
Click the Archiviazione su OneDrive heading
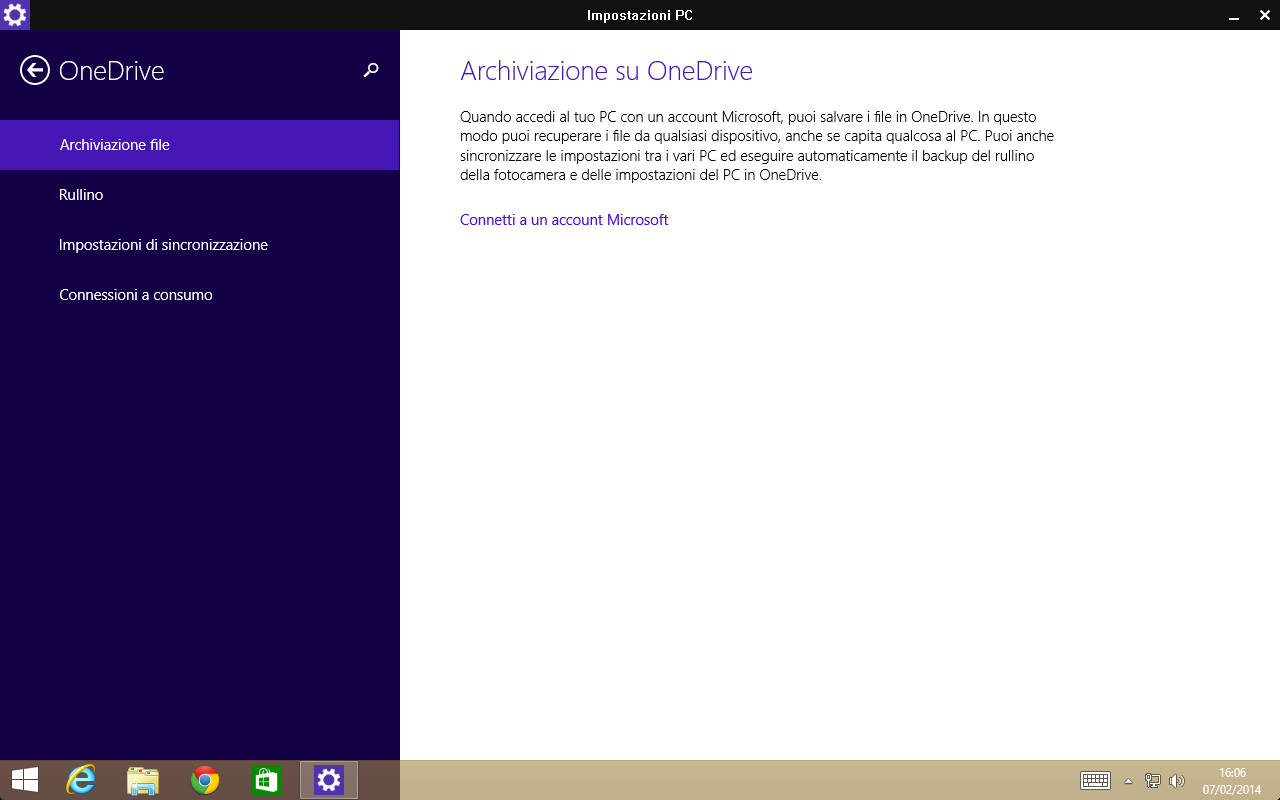coord(606,71)
